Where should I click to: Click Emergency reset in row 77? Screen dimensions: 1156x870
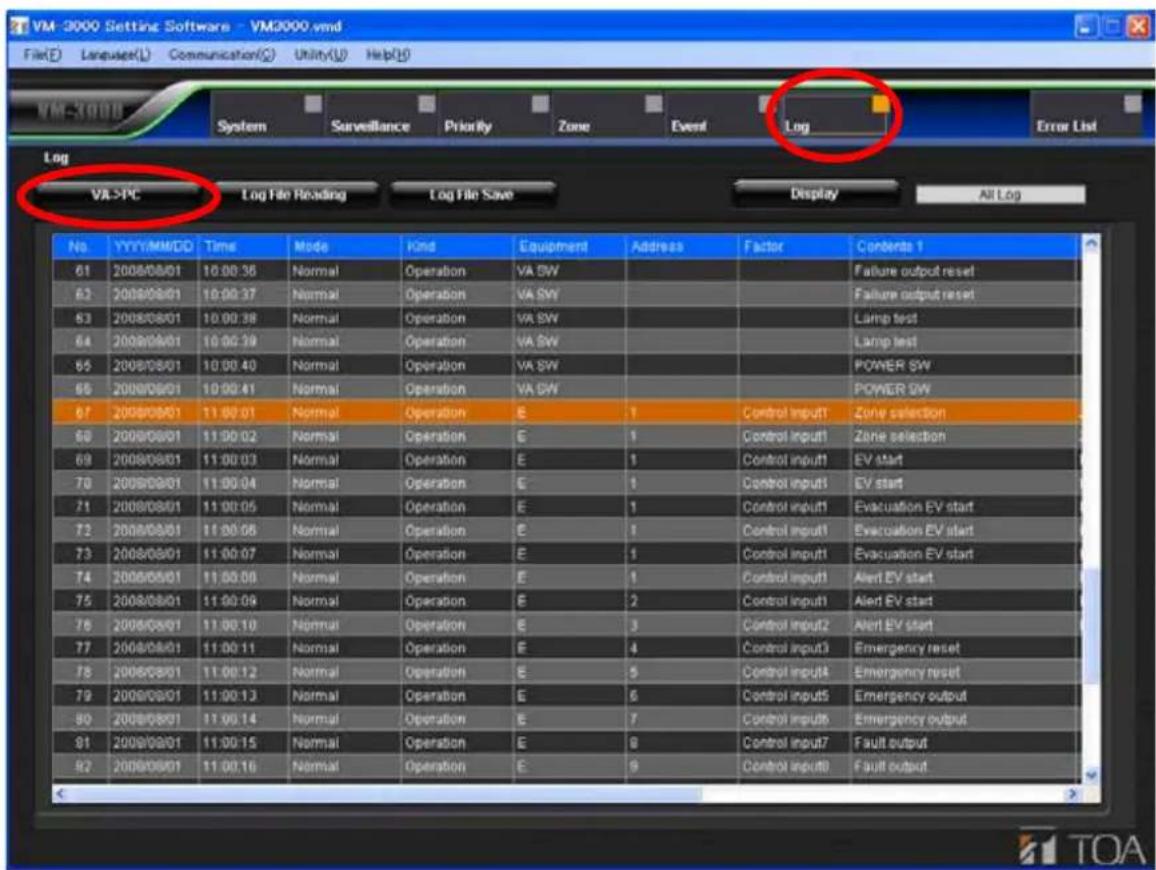click(907, 649)
